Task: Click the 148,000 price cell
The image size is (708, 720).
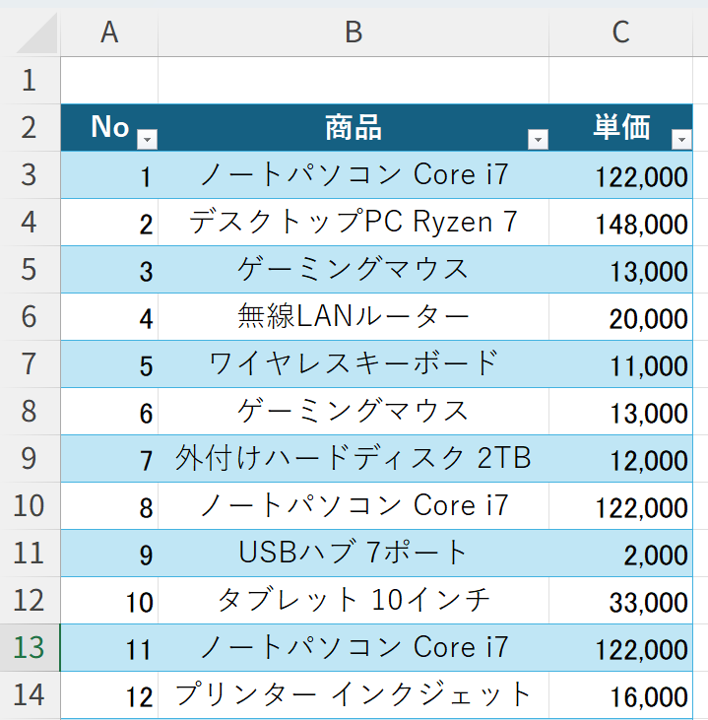Action: click(621, 223)
